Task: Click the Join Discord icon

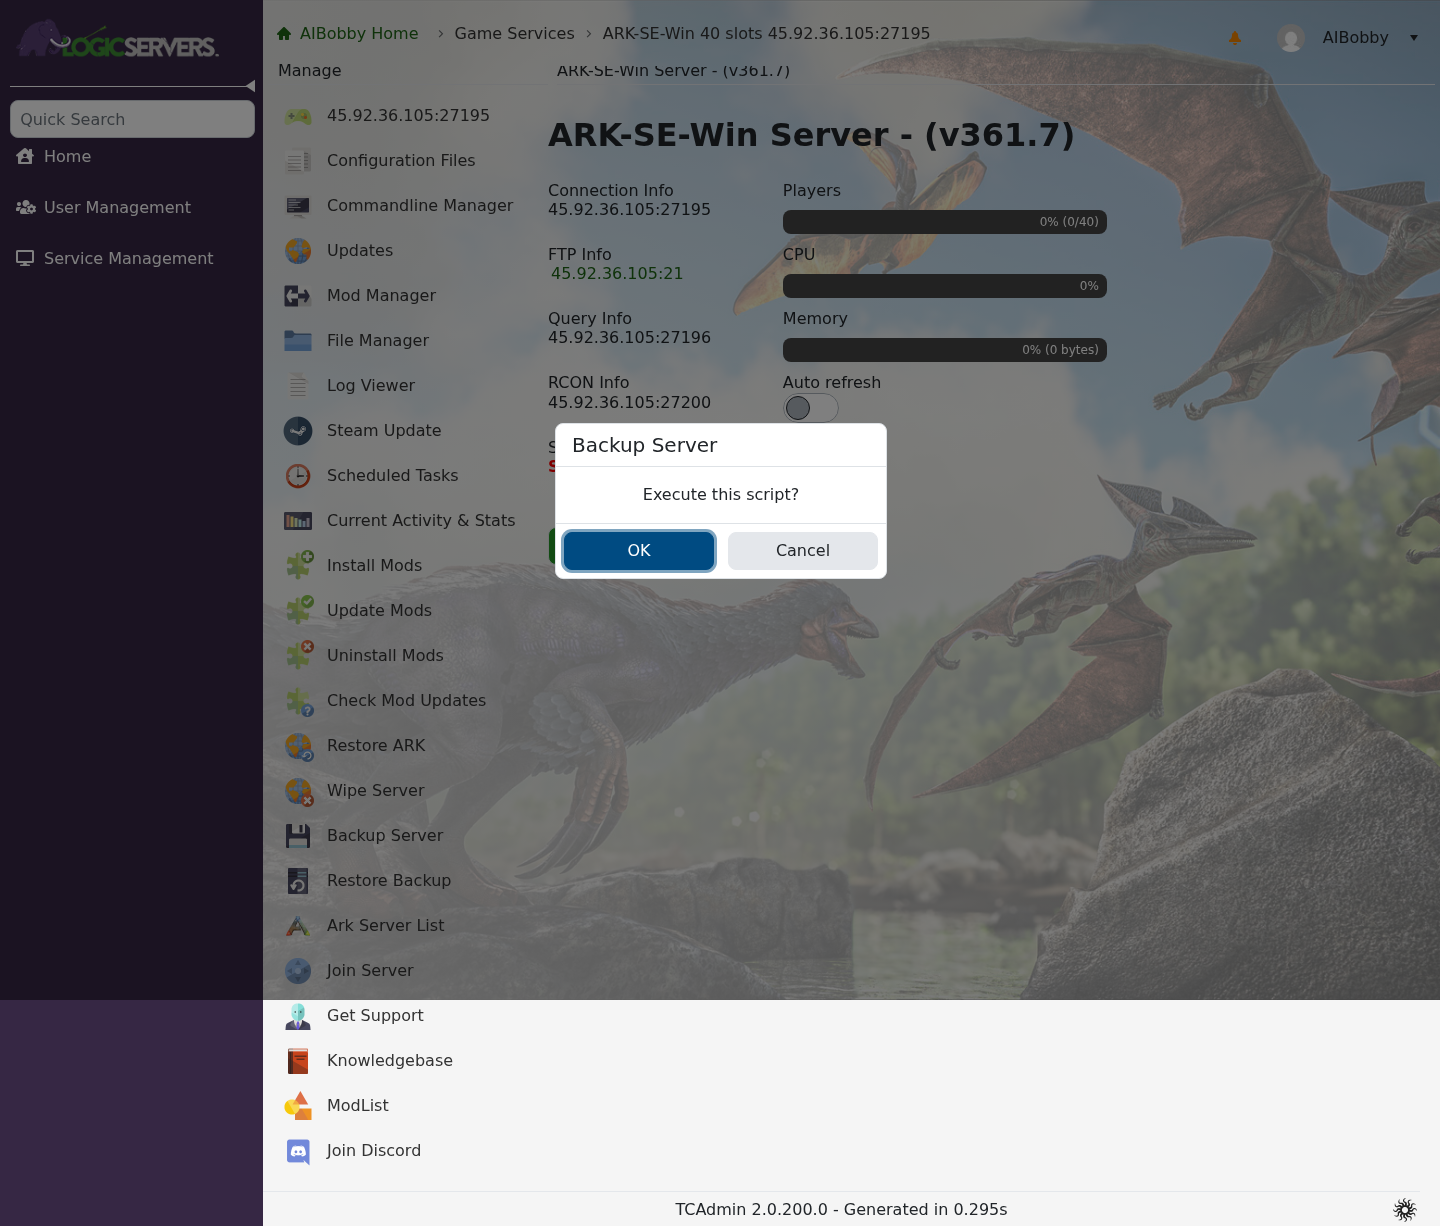Action: tap(298, 1151)
